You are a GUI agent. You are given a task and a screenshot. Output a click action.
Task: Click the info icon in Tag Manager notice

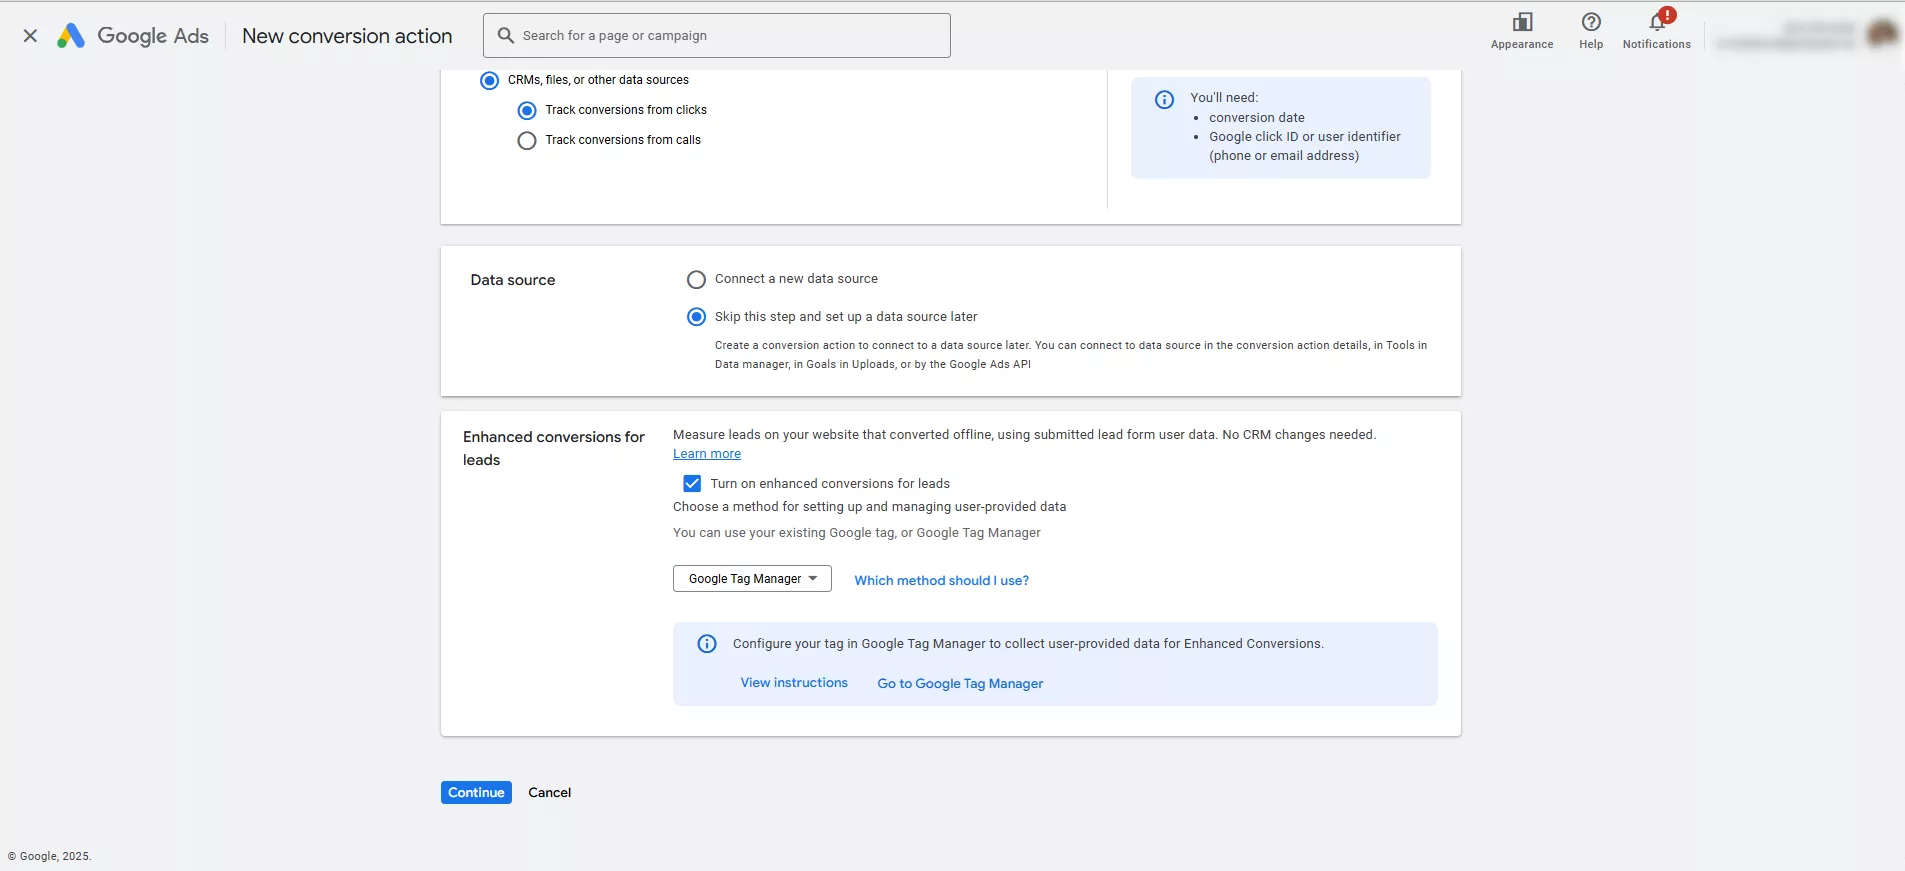tap(707, 644)
